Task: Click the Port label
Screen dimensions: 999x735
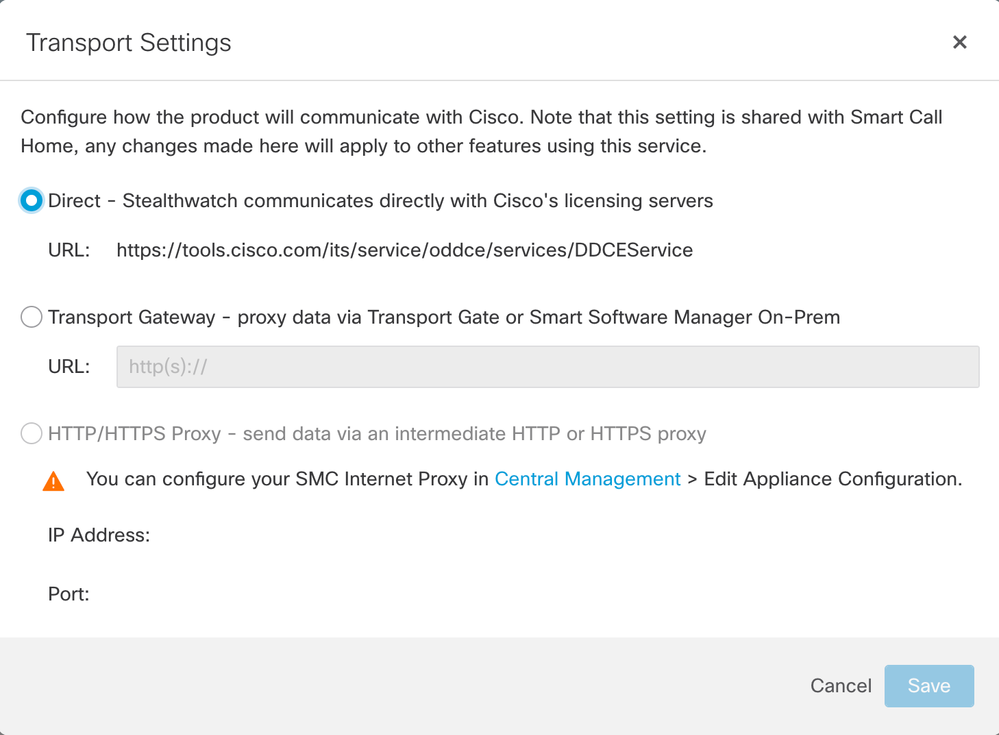Action: (x=69, y=594)
